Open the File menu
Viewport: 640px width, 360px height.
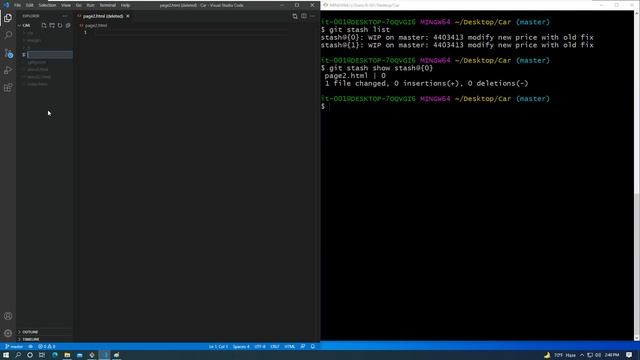click(18, 5)
